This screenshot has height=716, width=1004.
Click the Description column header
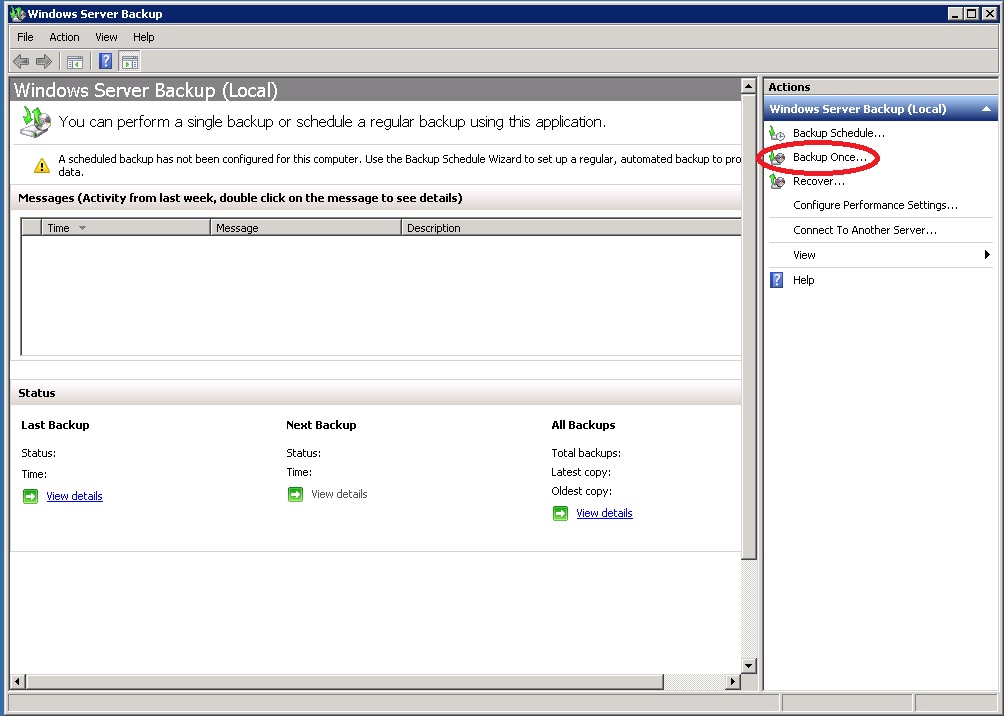[x=571, y=227]
